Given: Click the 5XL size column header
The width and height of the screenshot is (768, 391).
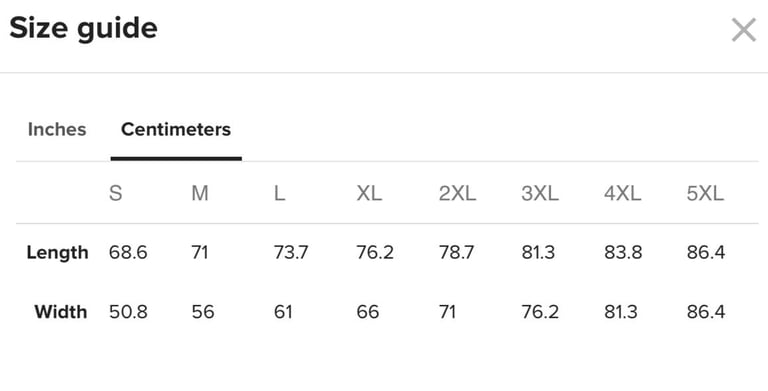Looking at the screenshot, I should [705, 194].
